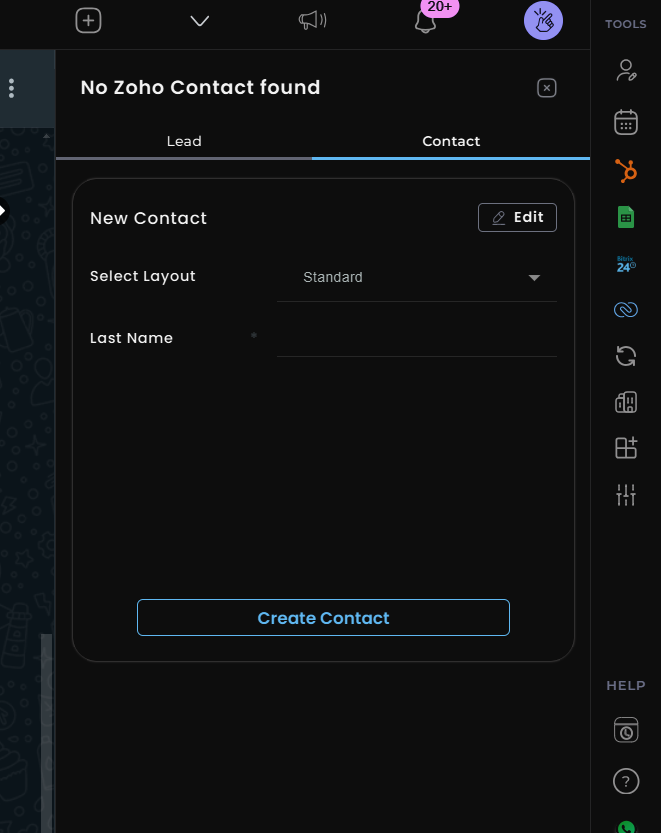Click the chat scrollbar thumb
The image size is (661, 833).
(47, 733)
